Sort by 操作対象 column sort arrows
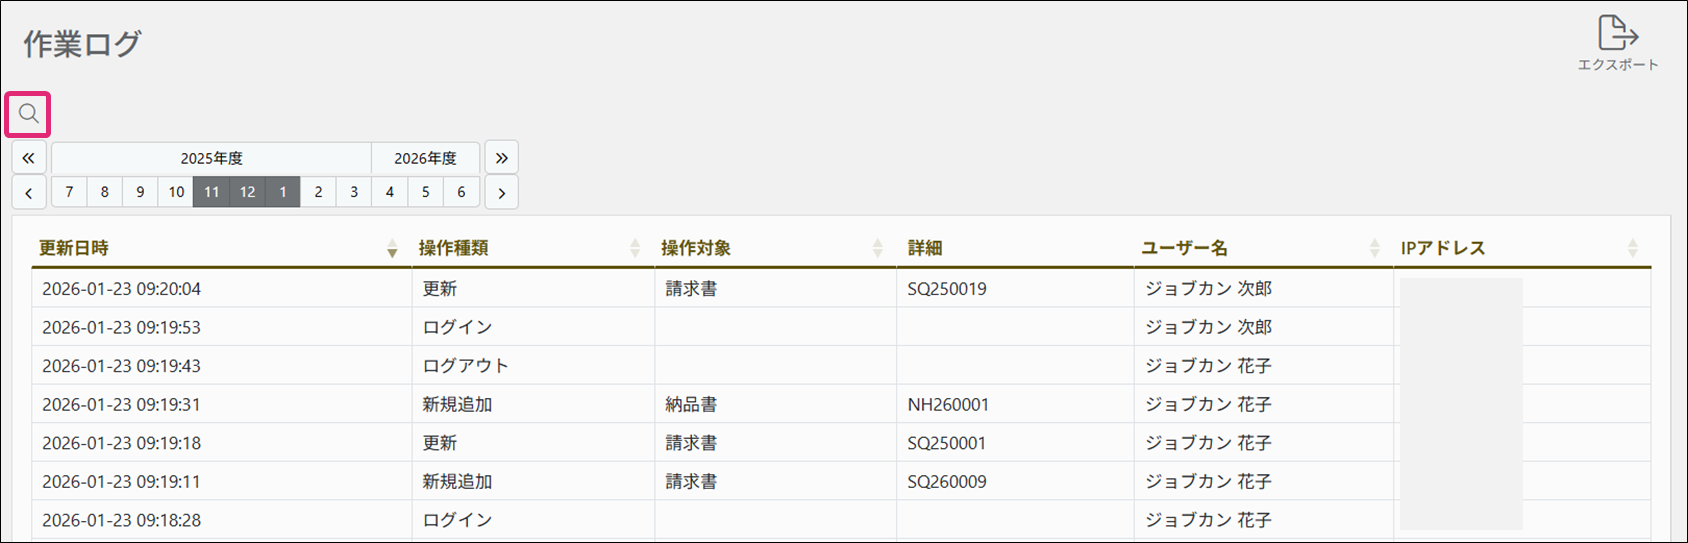The image size is (1688, 543). [x=877, y=249]
